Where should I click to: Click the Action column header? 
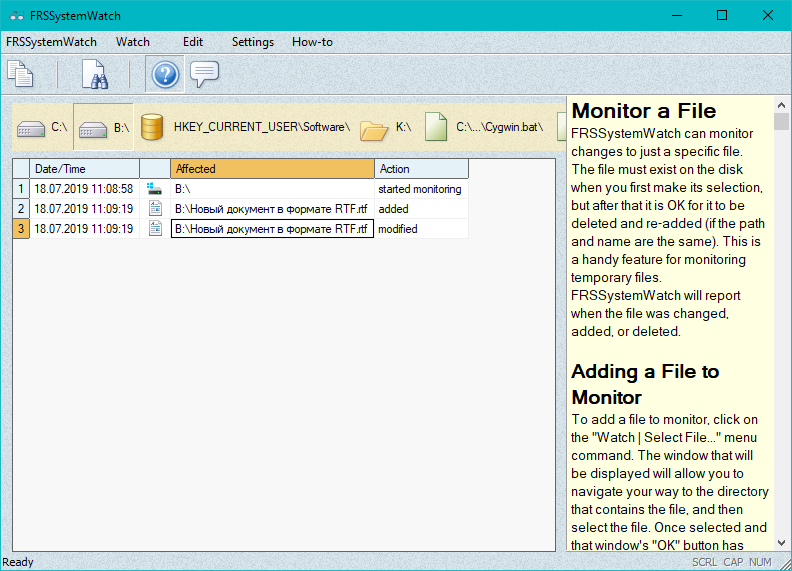421,169
